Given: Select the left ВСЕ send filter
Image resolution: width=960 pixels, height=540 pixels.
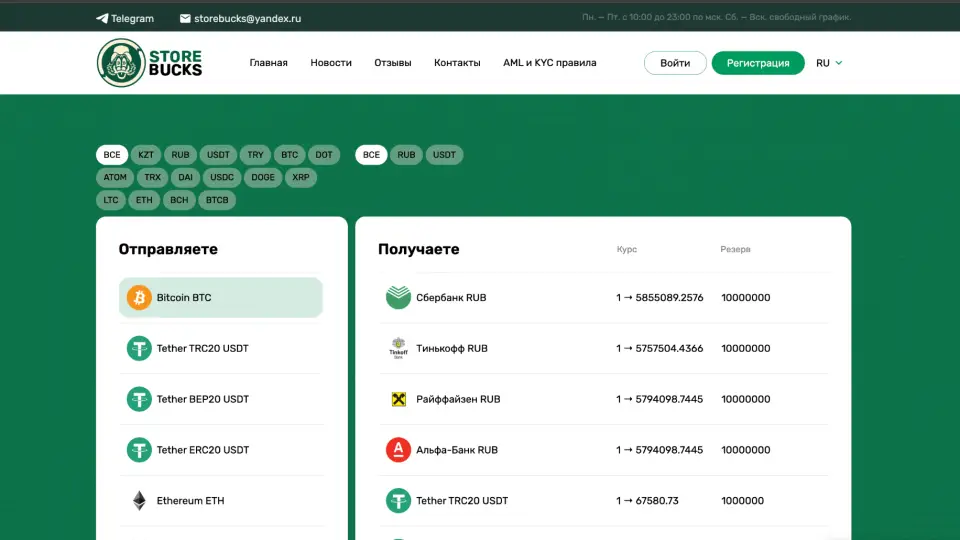Looking at the screenshot, I should pos(111,155).
